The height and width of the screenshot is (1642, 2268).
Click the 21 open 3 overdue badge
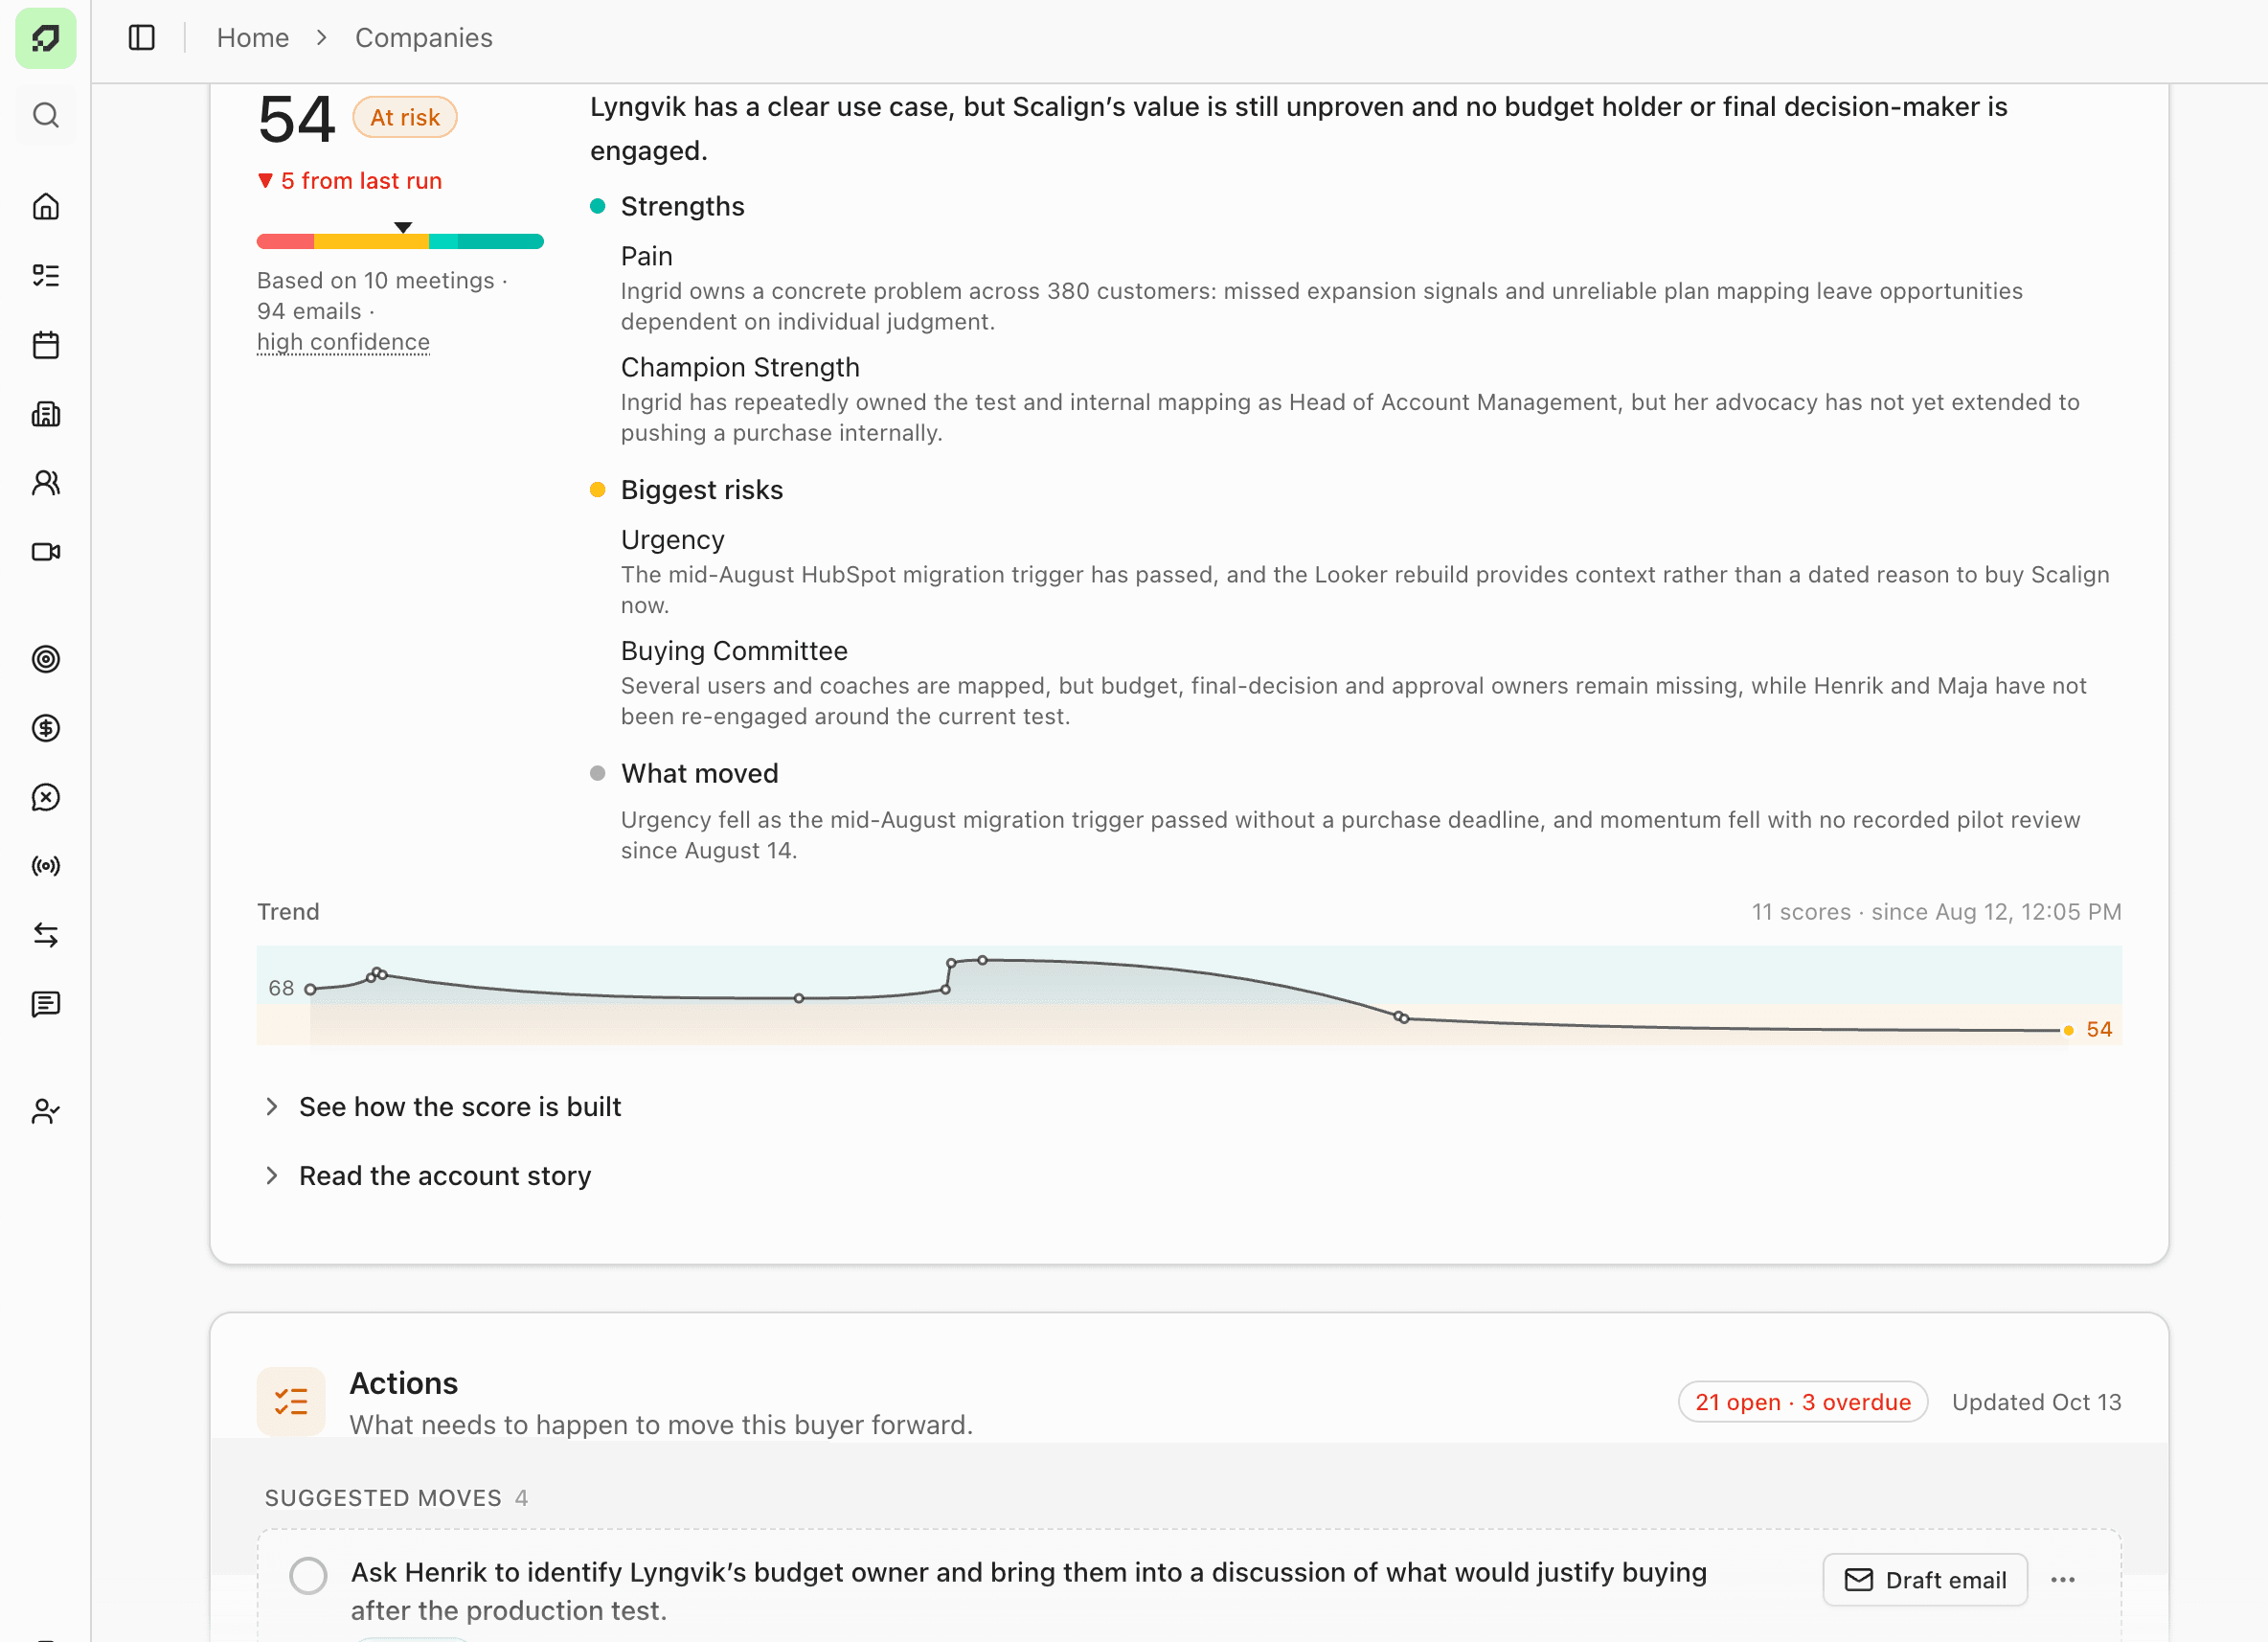click(1802, 1402)
